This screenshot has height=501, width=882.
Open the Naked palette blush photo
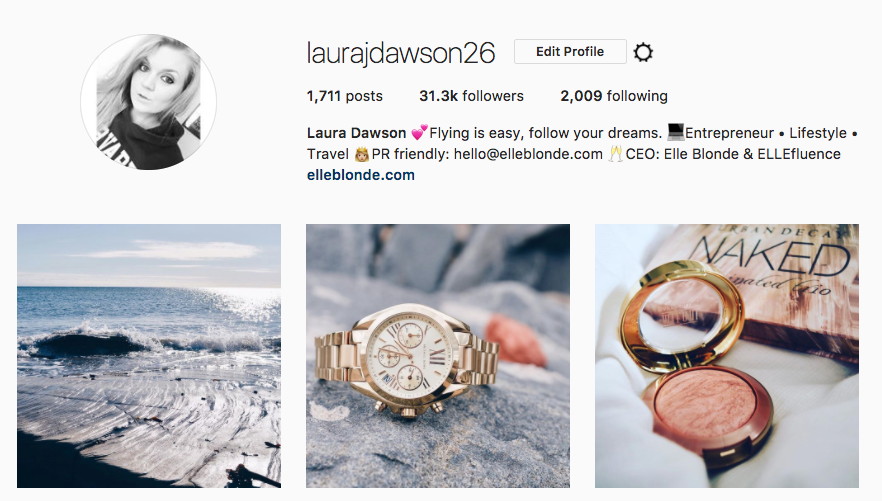pos(727,356)
